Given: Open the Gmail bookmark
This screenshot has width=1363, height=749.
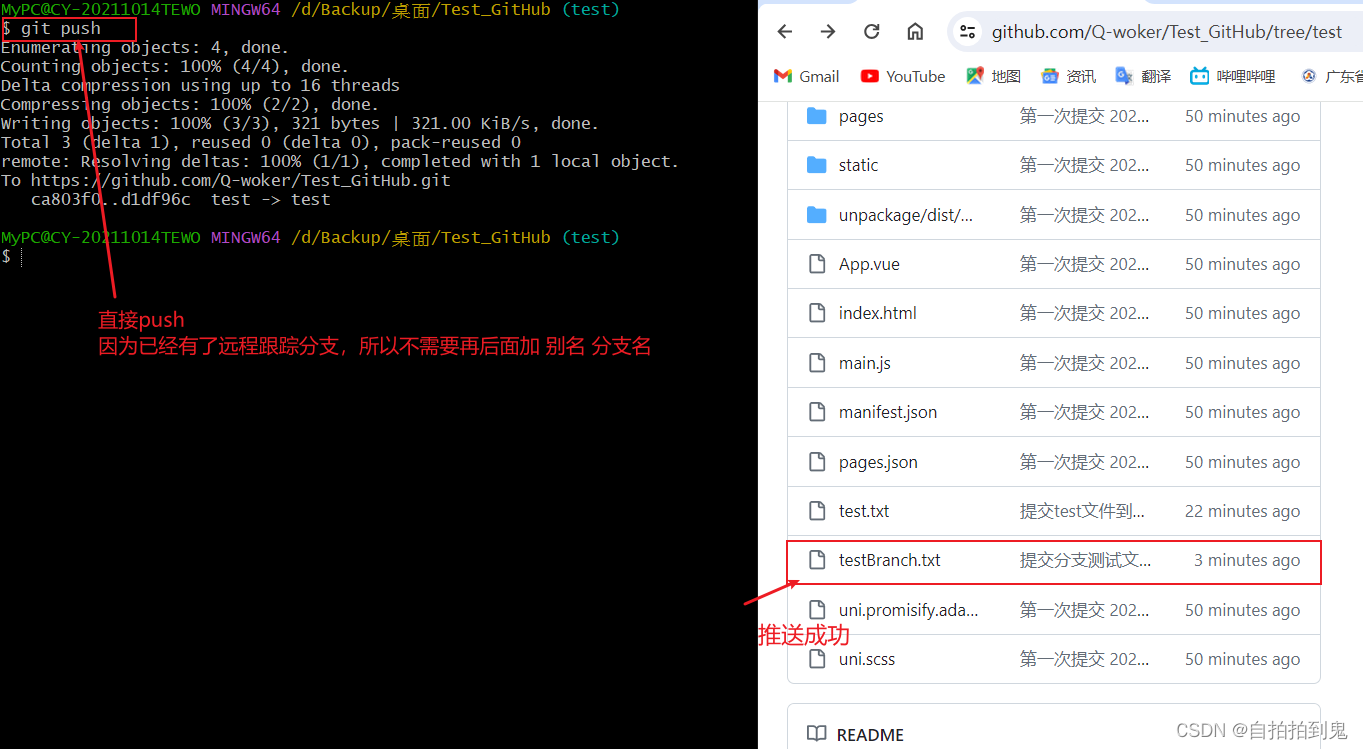Looking at the screenshot, I should point(806,76).
